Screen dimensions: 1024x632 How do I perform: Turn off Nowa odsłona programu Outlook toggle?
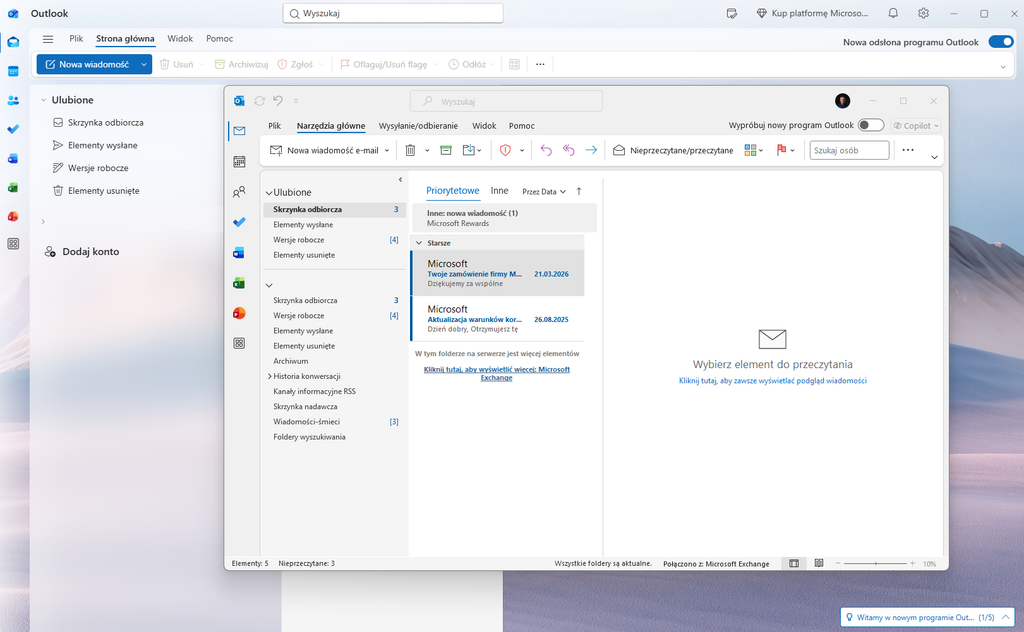tap(1000, 42)
